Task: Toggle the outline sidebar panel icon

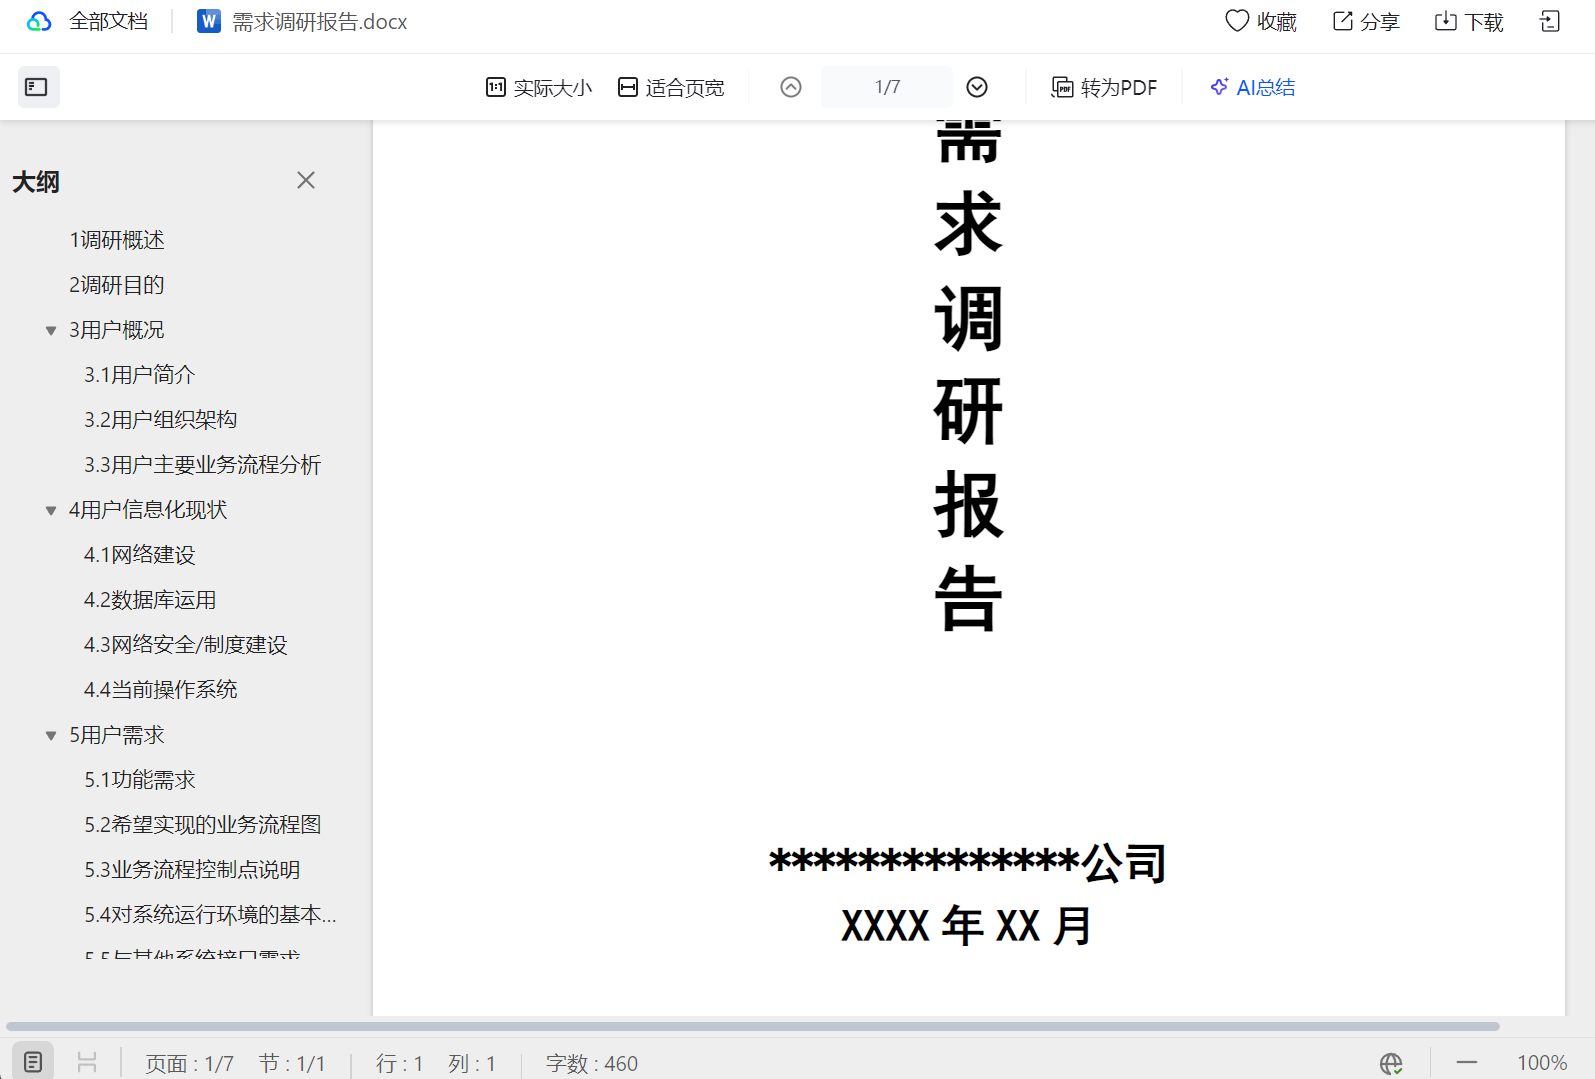Action: click(x=37, y=87)
